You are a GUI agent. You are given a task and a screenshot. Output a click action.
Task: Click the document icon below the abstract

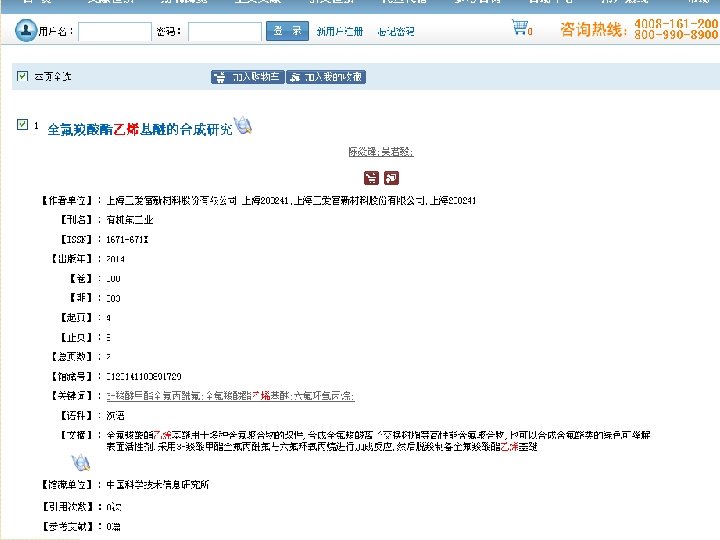click(81, 462)
